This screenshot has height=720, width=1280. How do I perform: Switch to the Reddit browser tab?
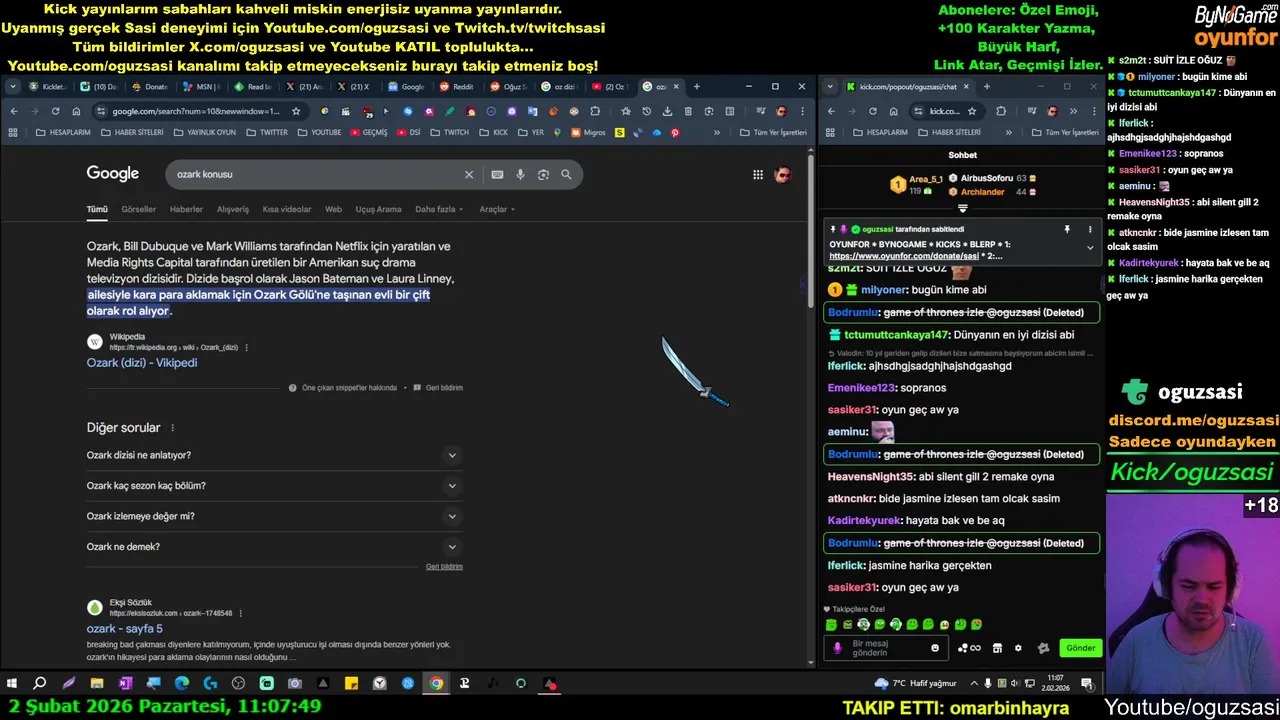458,87
